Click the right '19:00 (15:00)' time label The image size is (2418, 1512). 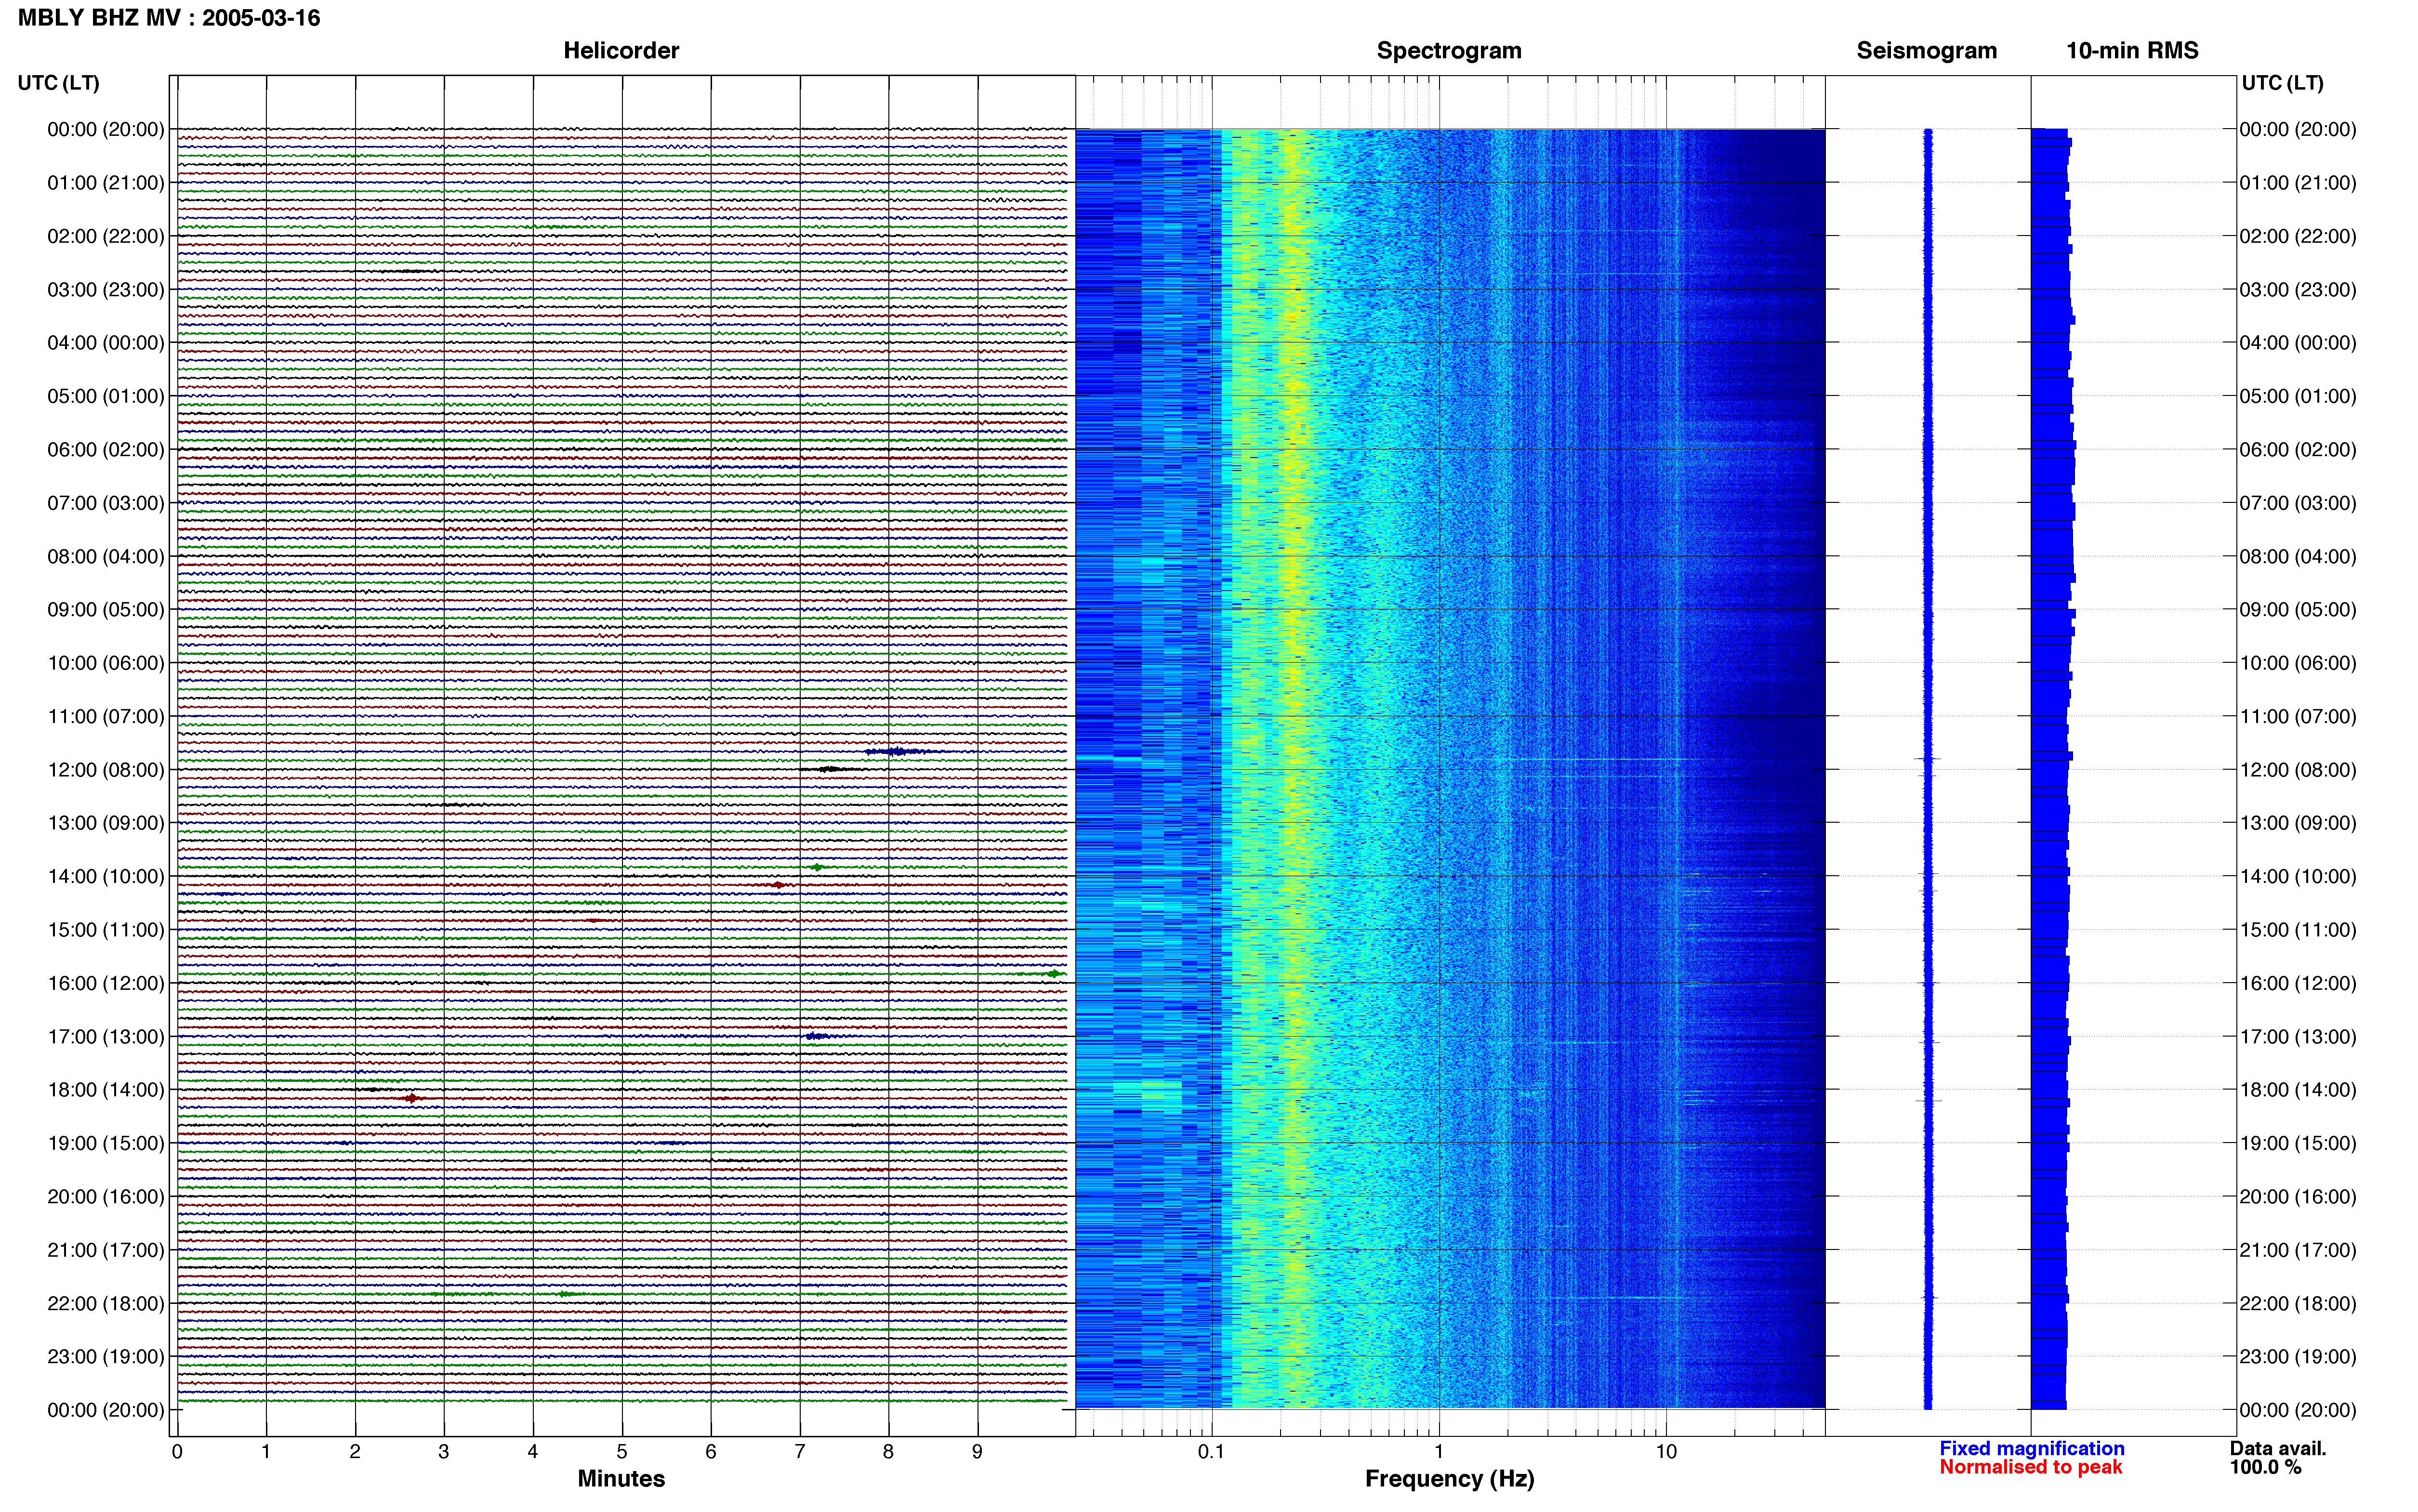pos(2298,1143)
